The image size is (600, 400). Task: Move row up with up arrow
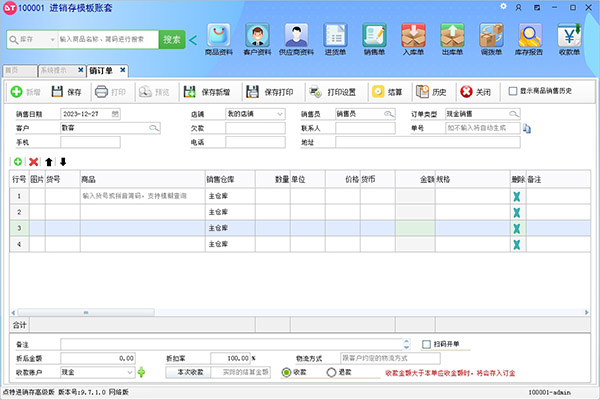[x=49, y=162]
